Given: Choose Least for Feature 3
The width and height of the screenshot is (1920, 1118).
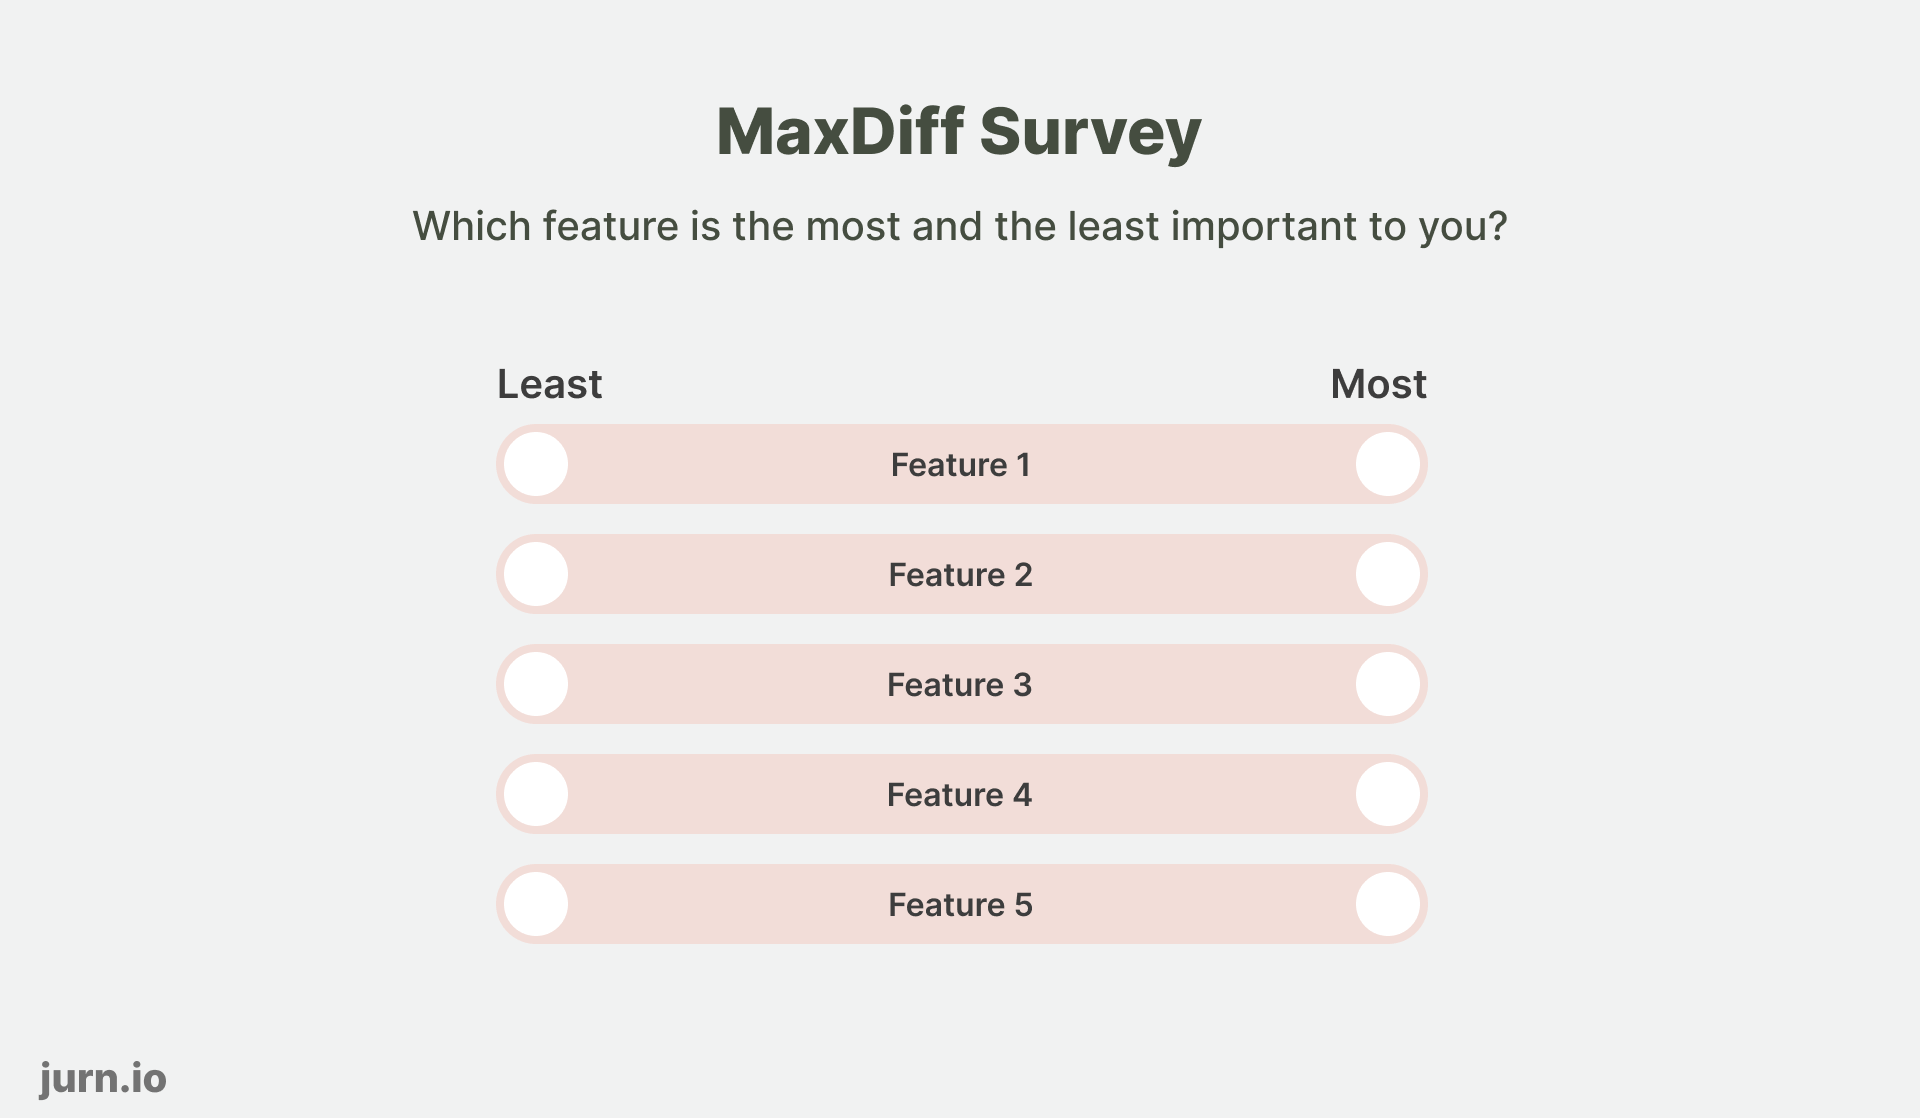Looking at the screenshot, I should point(534,683).
